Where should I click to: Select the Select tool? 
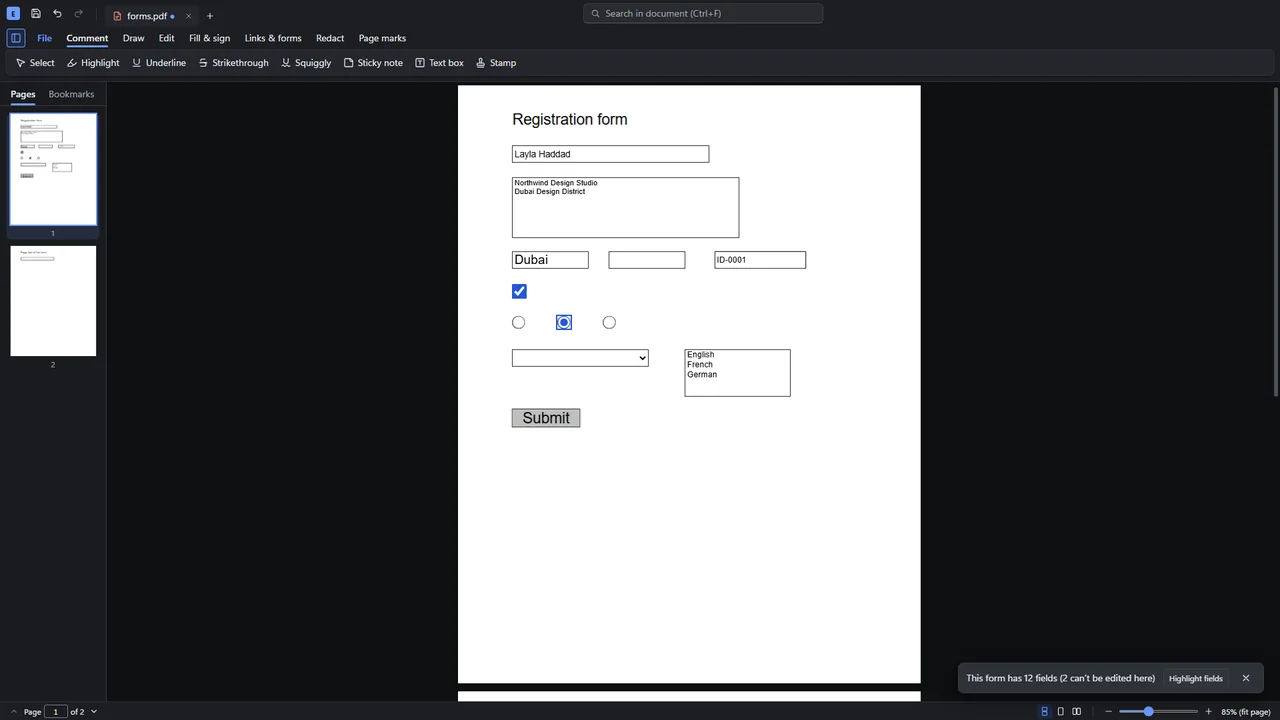coord(35,63)
